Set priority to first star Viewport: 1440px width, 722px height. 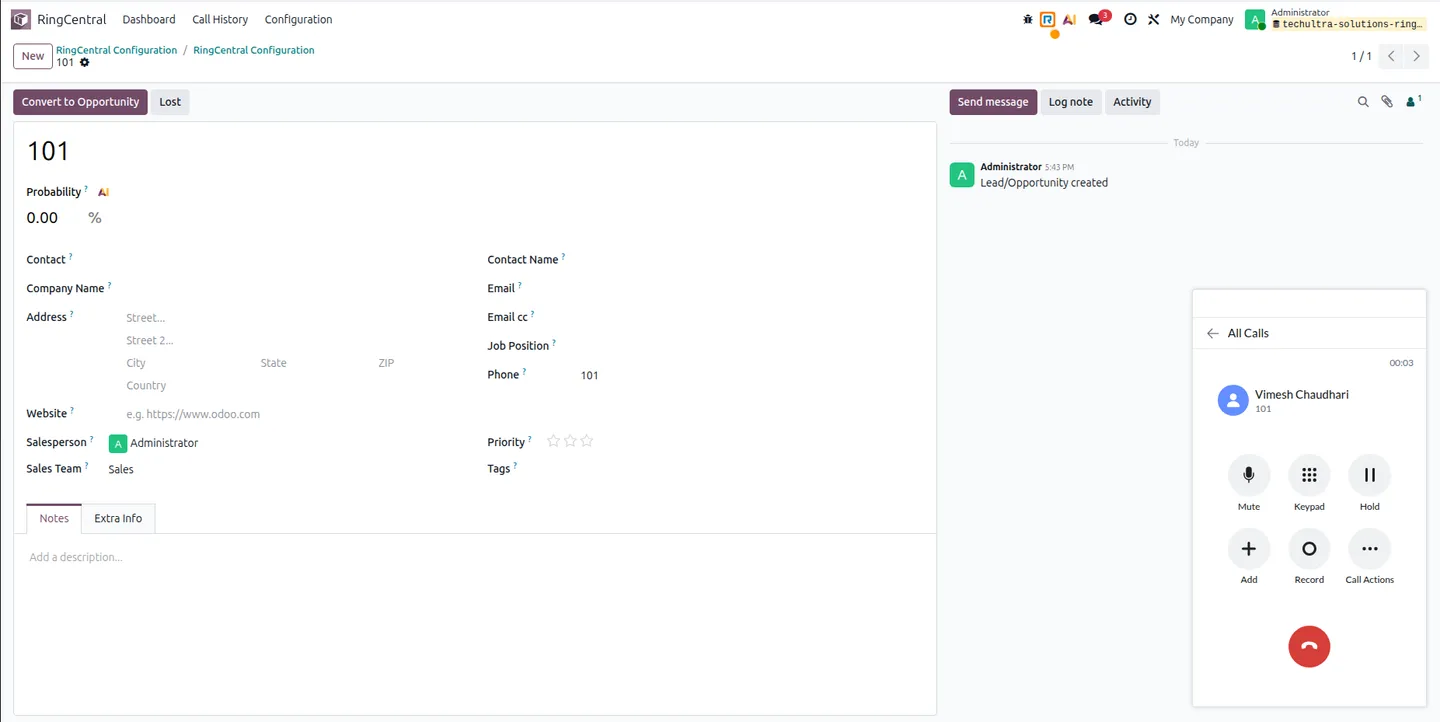(x=553, y=441)
